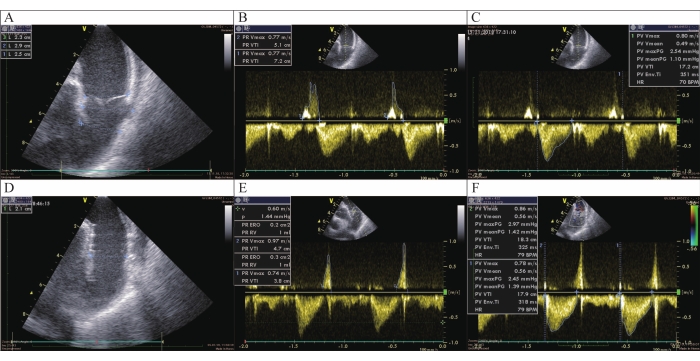Select the PR VTI 3.8 cm row in panel E
This screenshot has height=361, width=700.
(263, 281)
